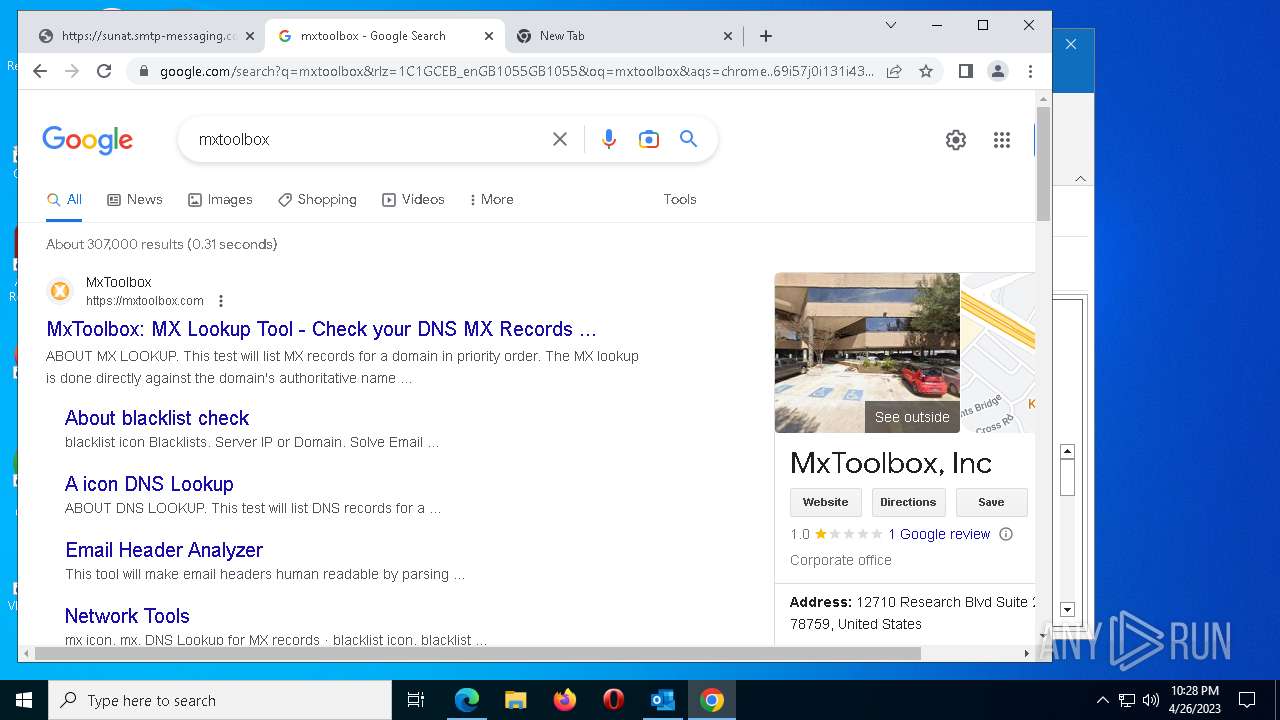This screenshot has width=1280, height=720.
Task: Open the clock showing 10:28 PM
Action: (x=1195, y=700)
